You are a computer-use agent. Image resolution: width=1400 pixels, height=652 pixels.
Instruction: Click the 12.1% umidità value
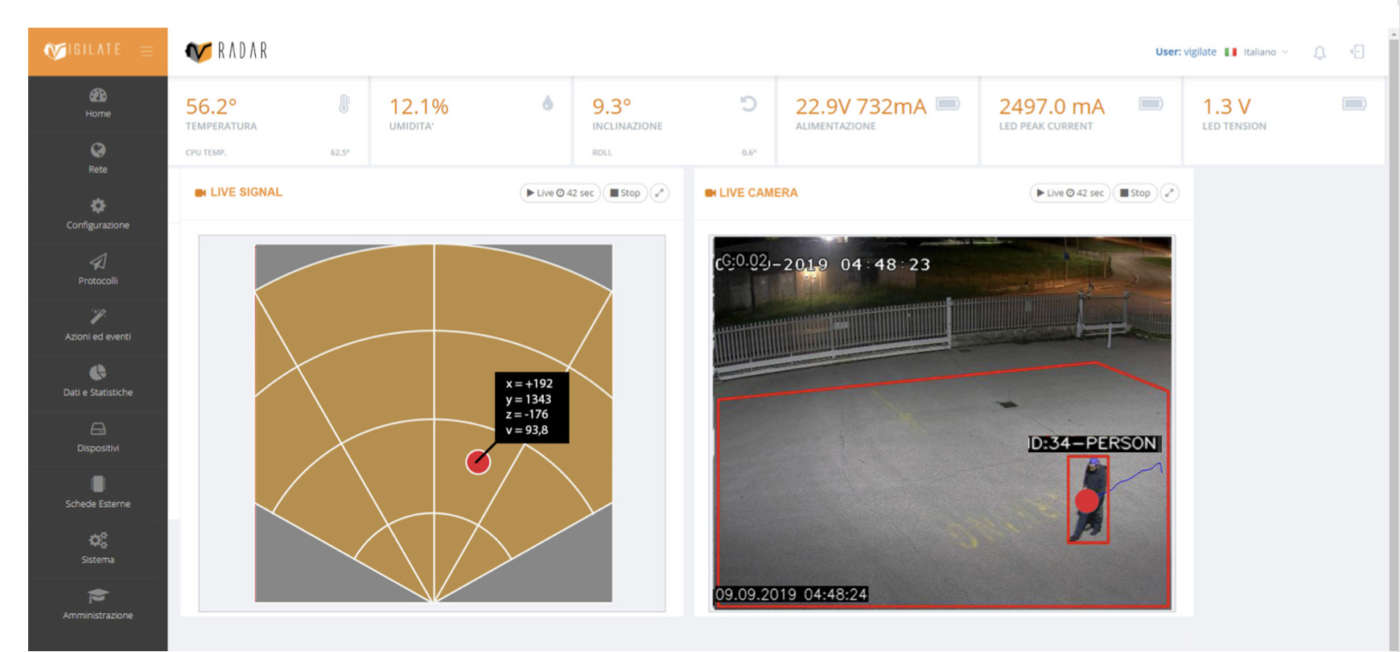(x=419, y=106)
